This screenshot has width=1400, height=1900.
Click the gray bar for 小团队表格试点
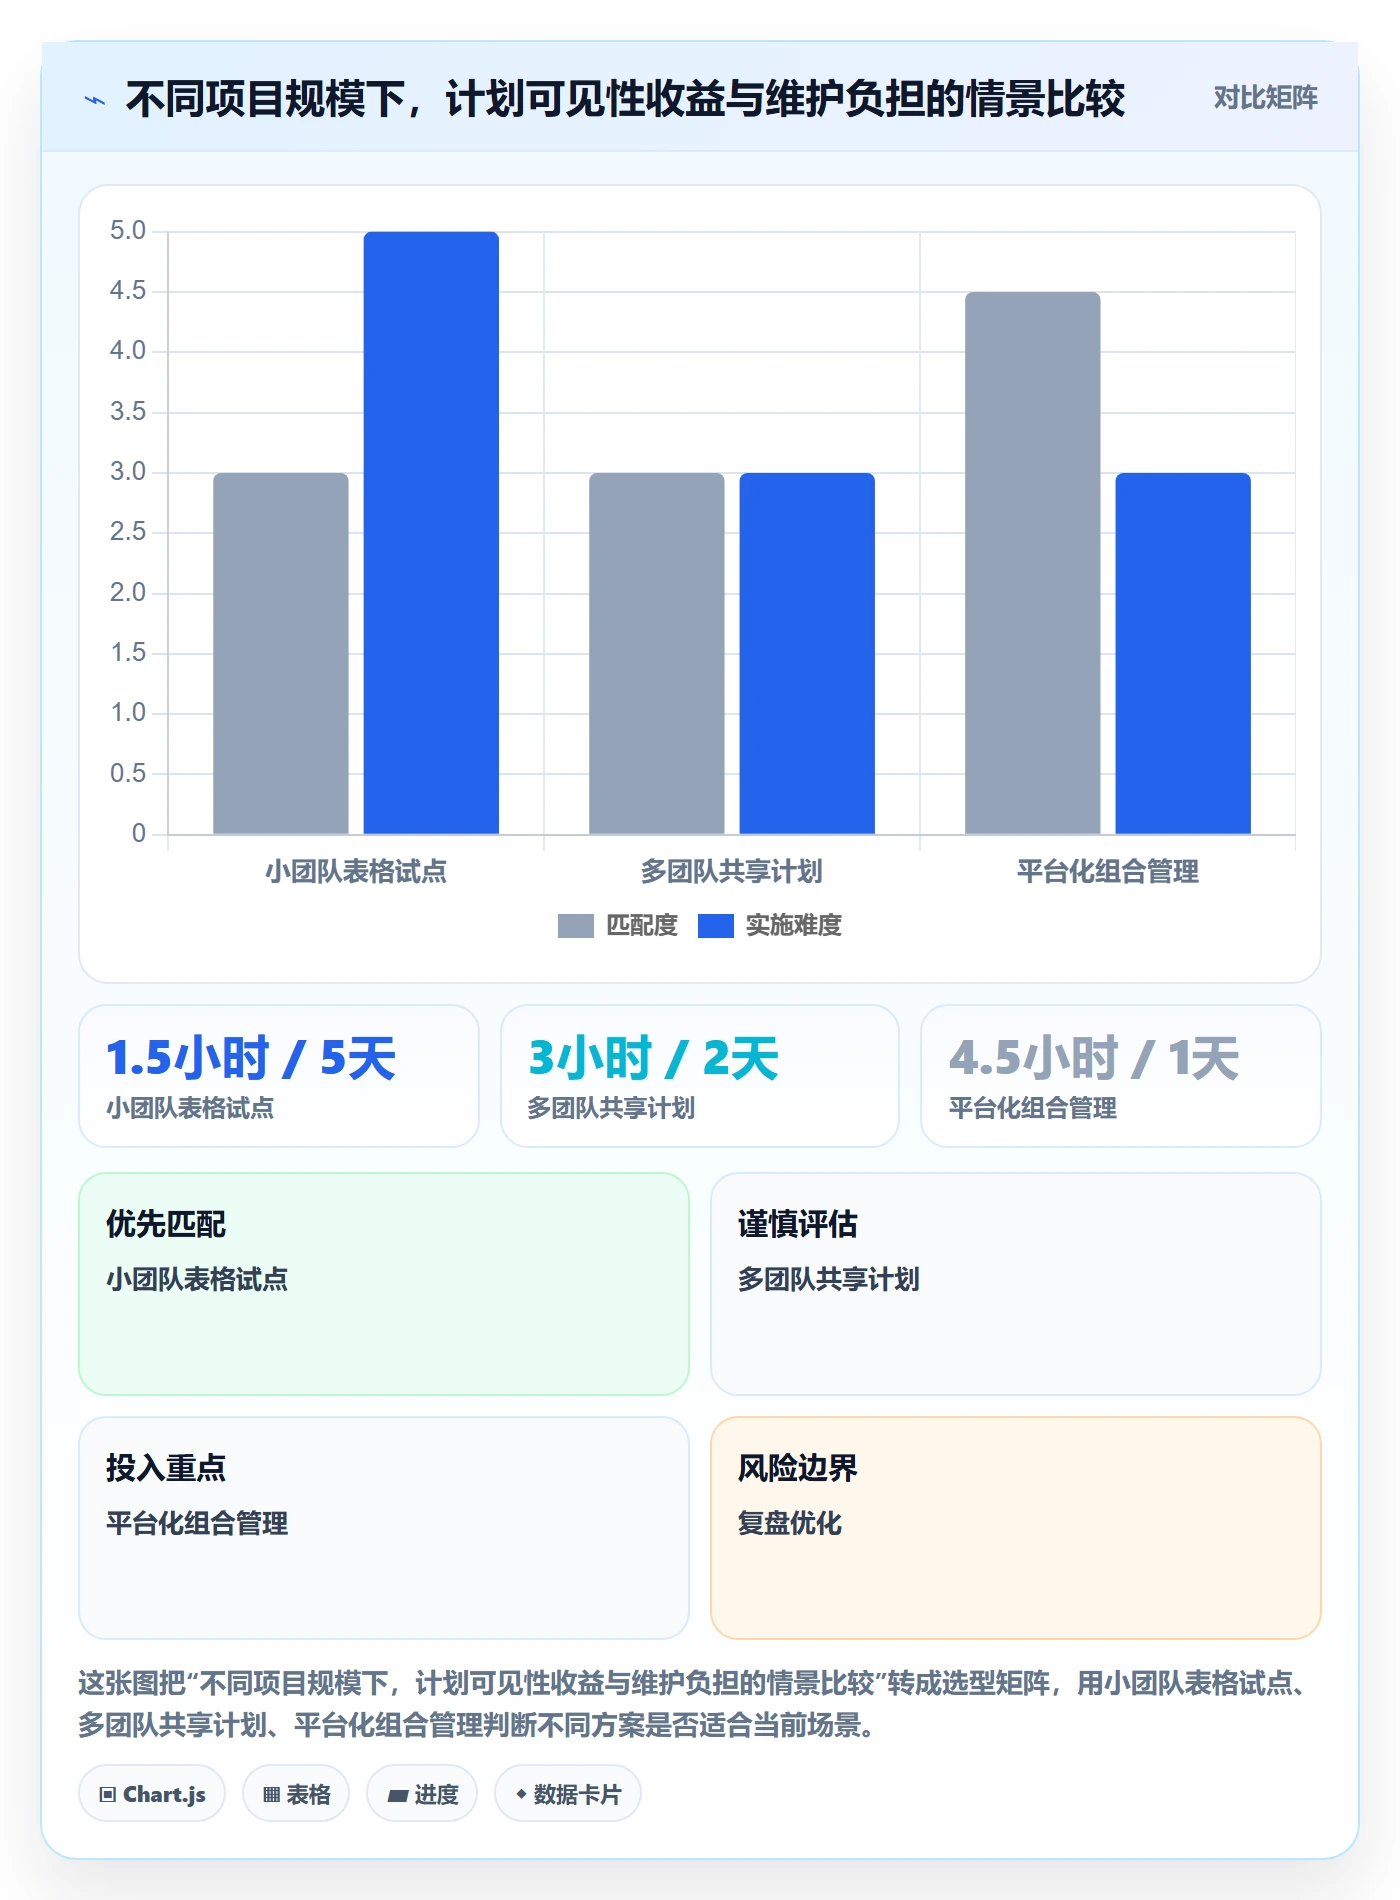[x=281, y=653]
